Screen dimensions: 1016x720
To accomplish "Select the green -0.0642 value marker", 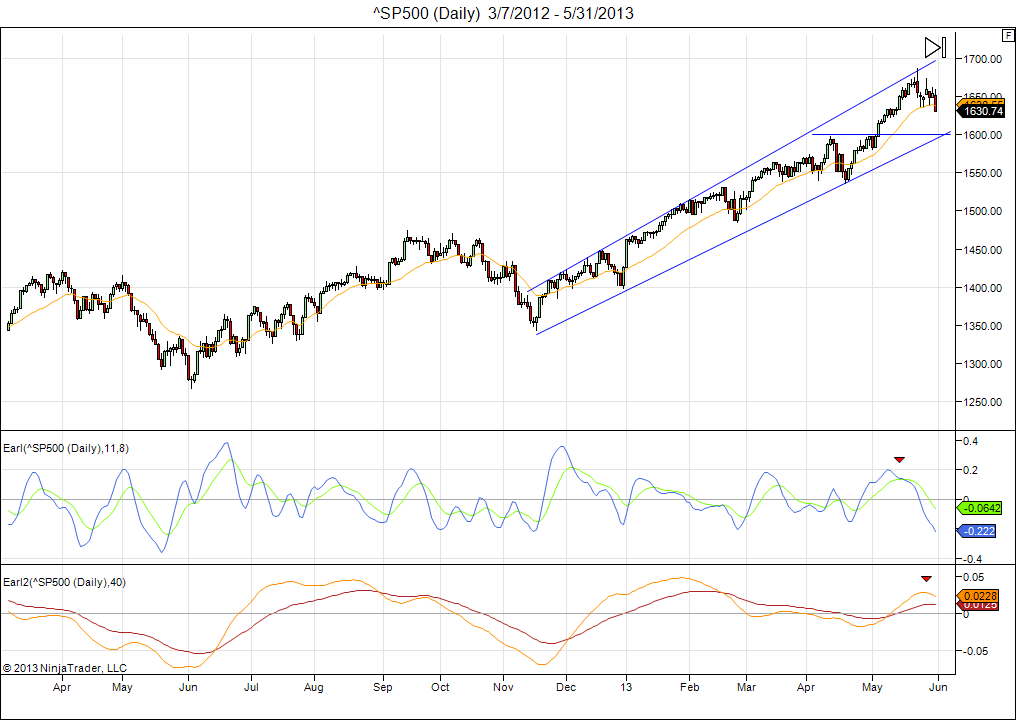I will tap(983, 508).
